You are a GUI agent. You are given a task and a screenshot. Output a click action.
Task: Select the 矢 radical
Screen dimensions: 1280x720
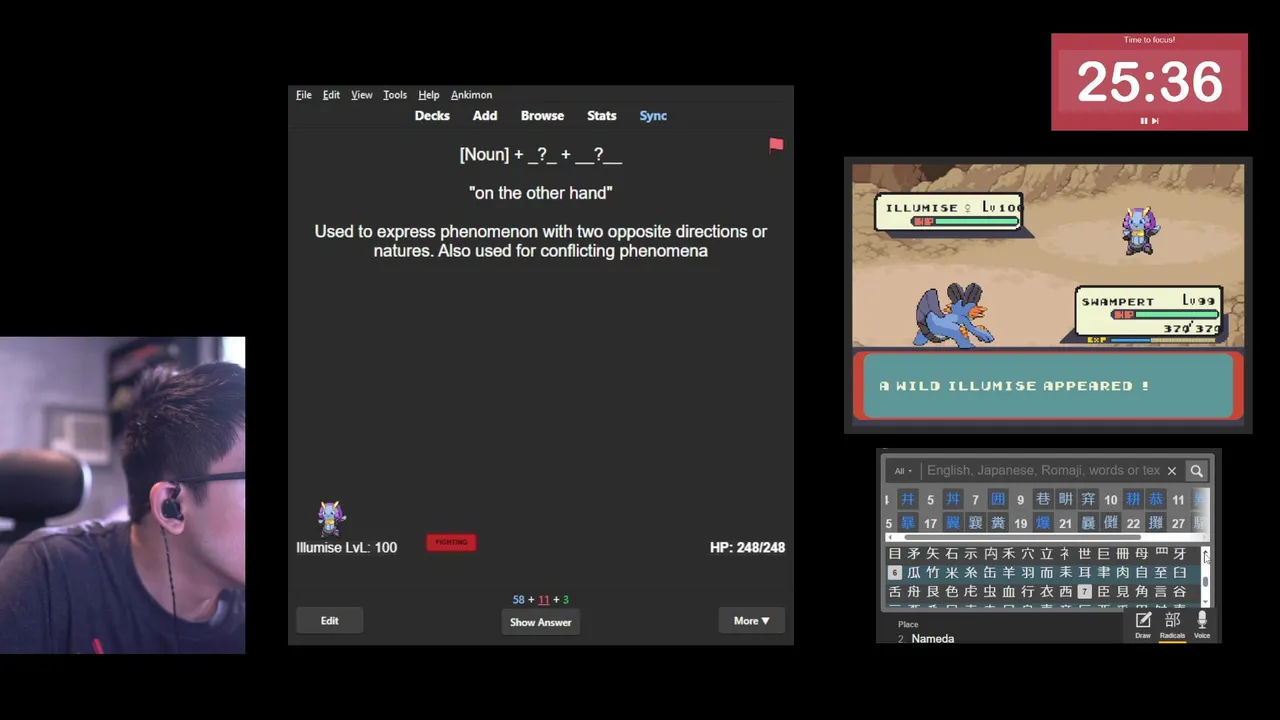pos(932,553)
